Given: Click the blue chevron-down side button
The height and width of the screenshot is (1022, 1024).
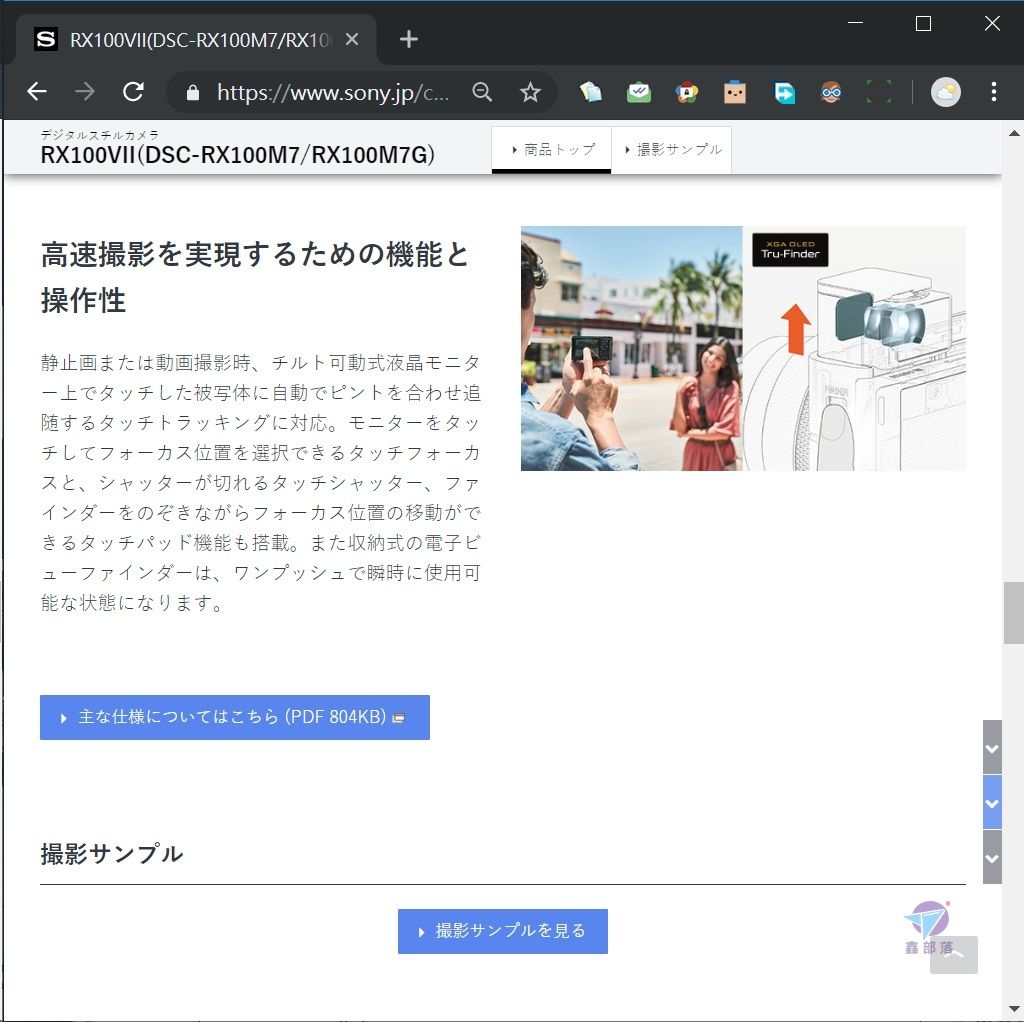Looking at the screenshot, I should point(992,803).
